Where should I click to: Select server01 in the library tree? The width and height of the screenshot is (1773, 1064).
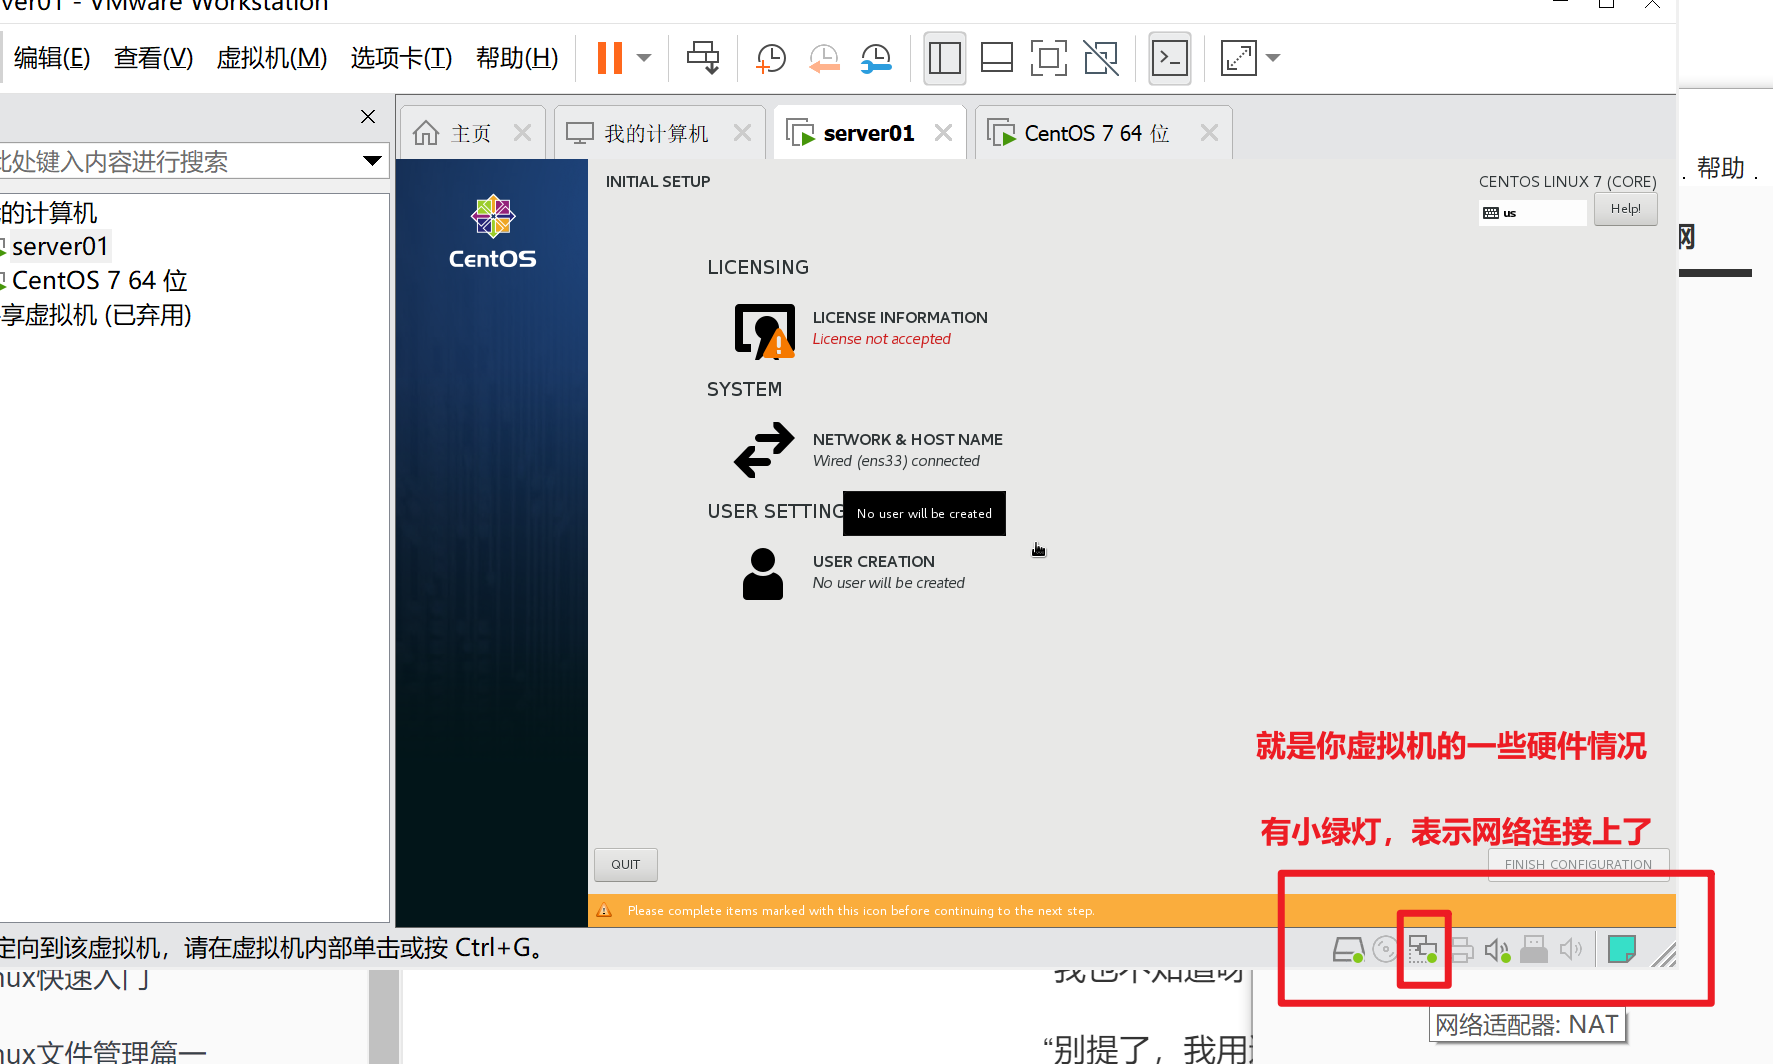pos(60,247)
